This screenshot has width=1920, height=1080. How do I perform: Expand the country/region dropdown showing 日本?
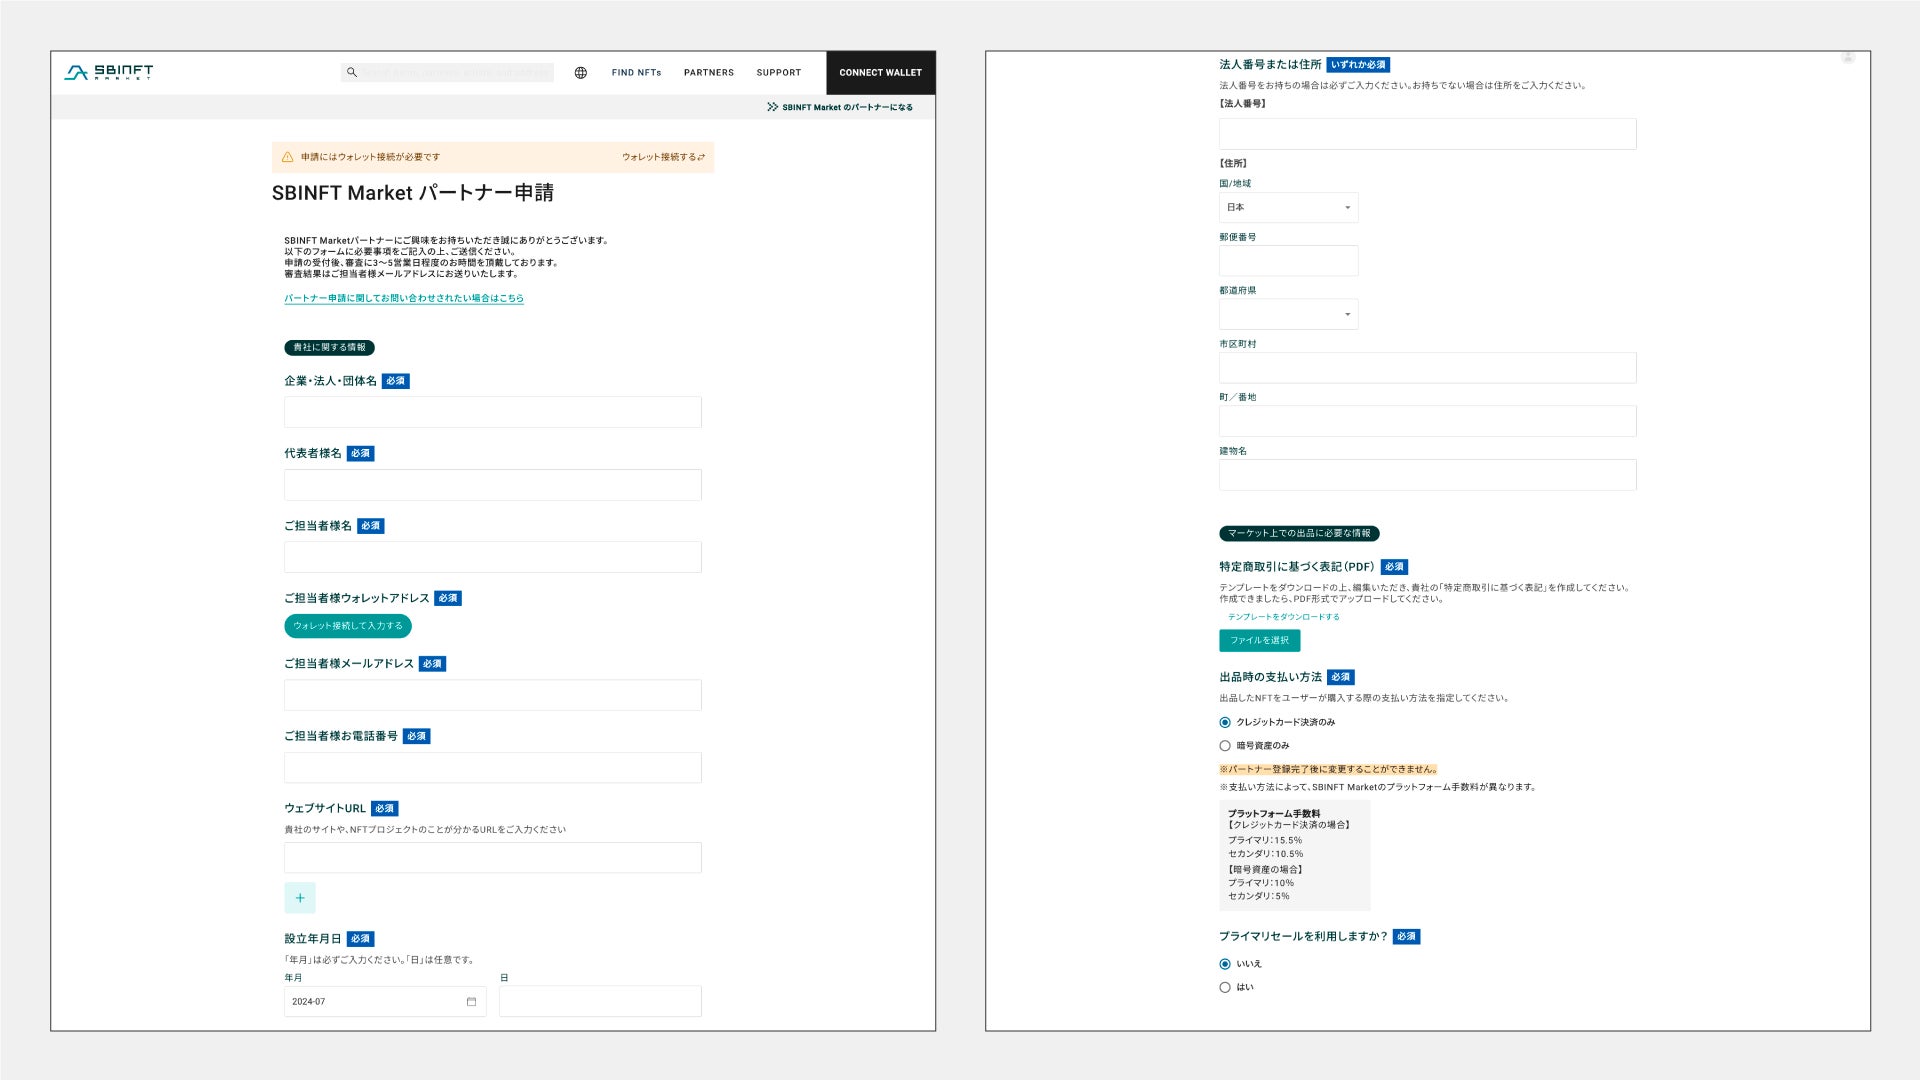click(1288, 207)
